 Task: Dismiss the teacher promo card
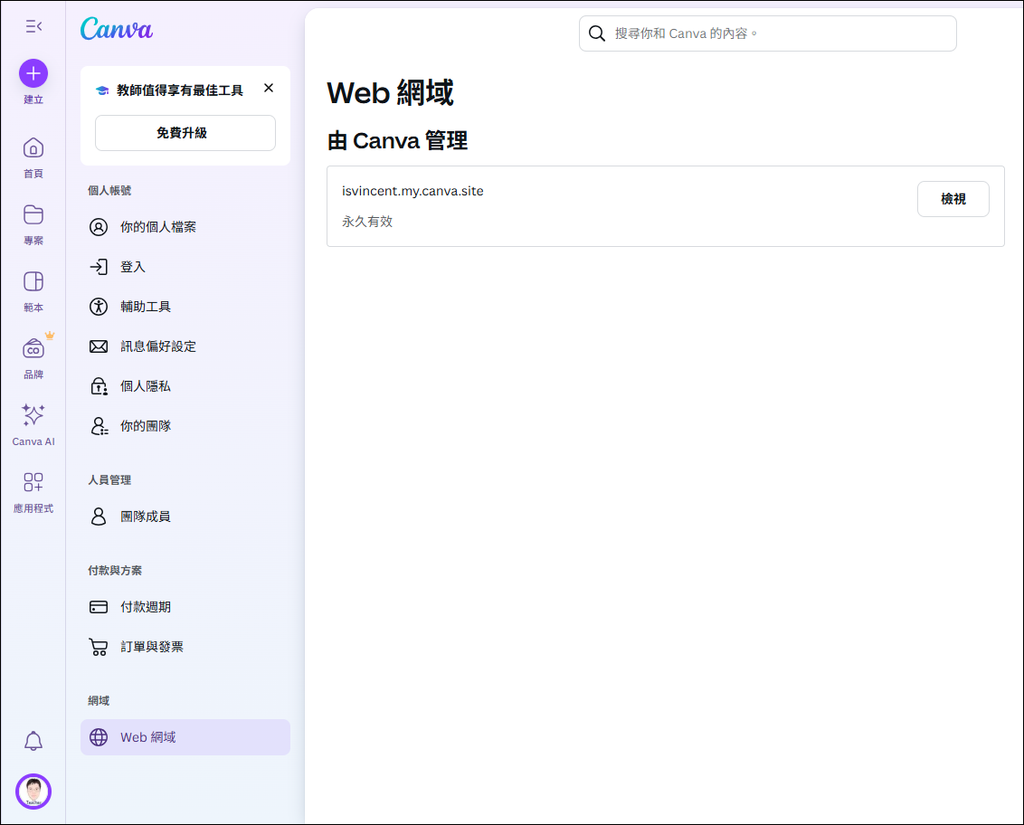(268, 88)
